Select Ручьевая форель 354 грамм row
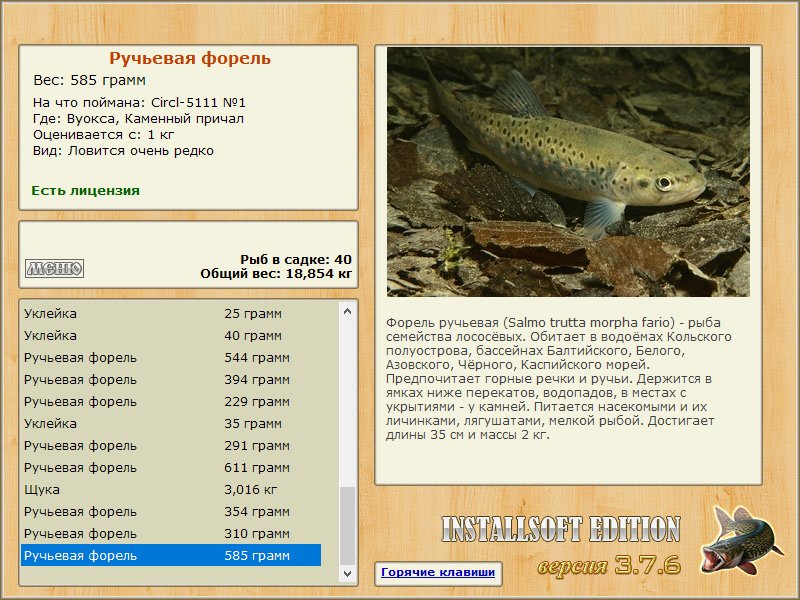 coord(171,511)
